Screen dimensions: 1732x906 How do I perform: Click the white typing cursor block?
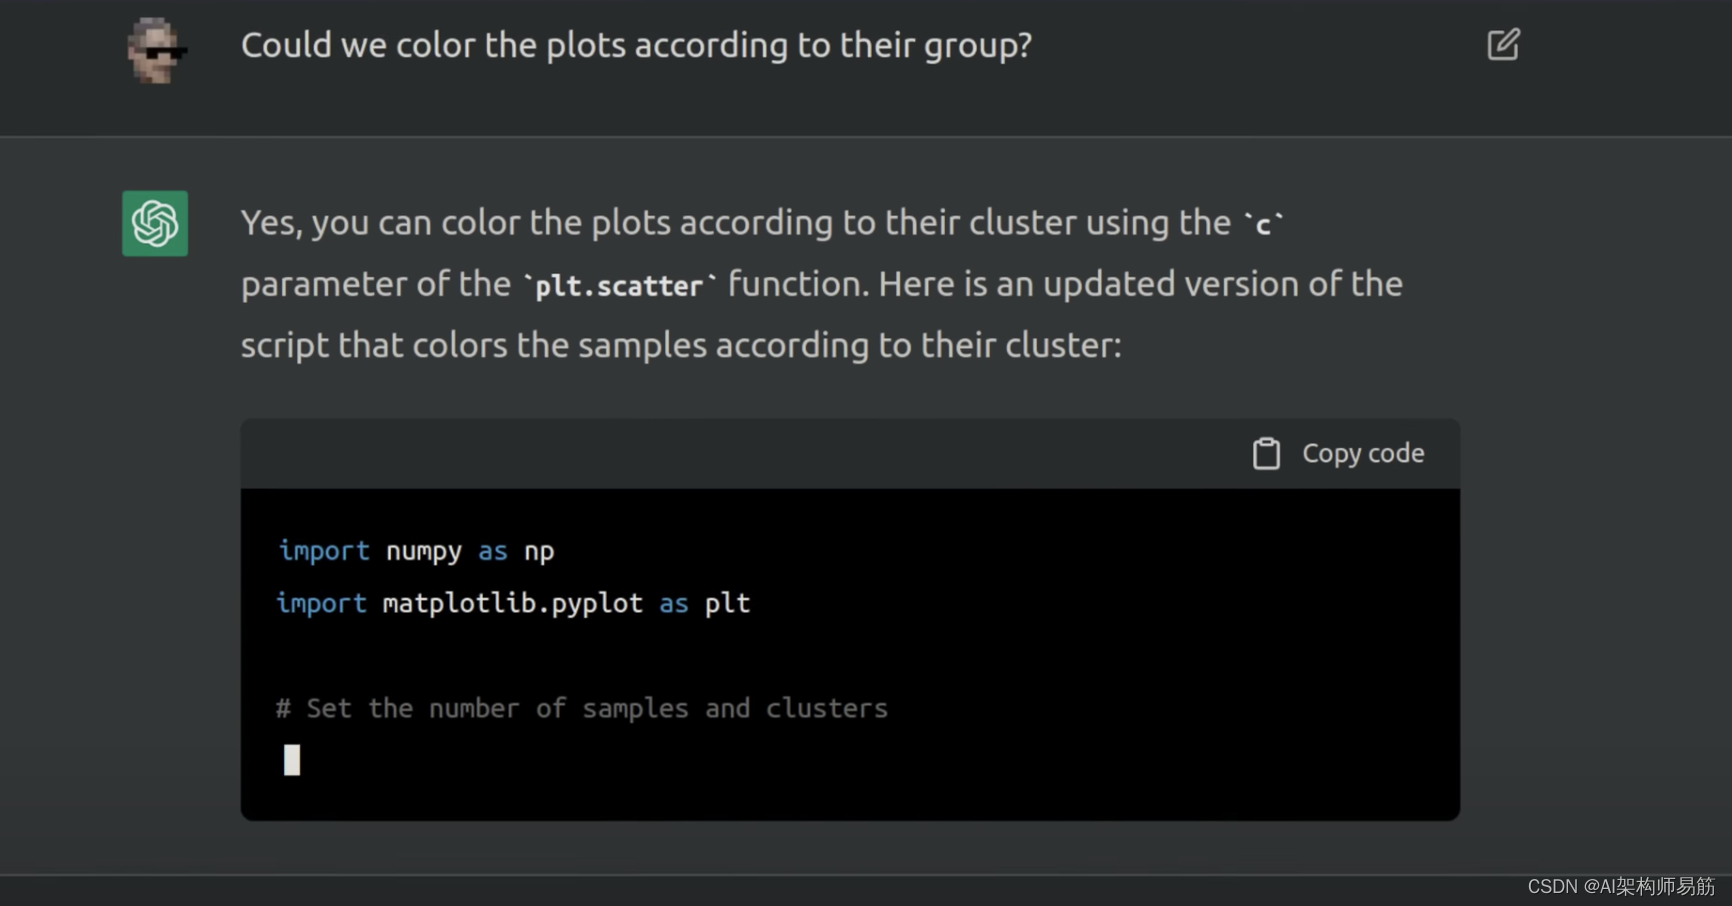(291, 760)
